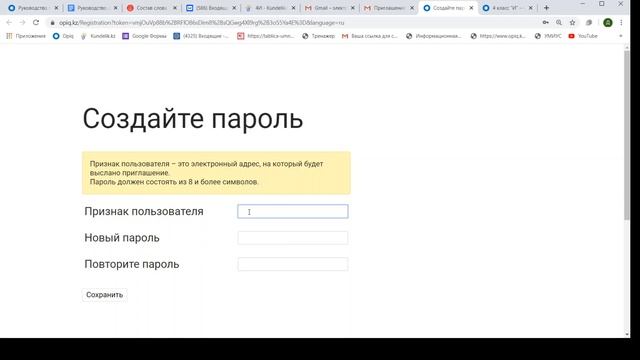Minimize the browser window

[583, 4]
